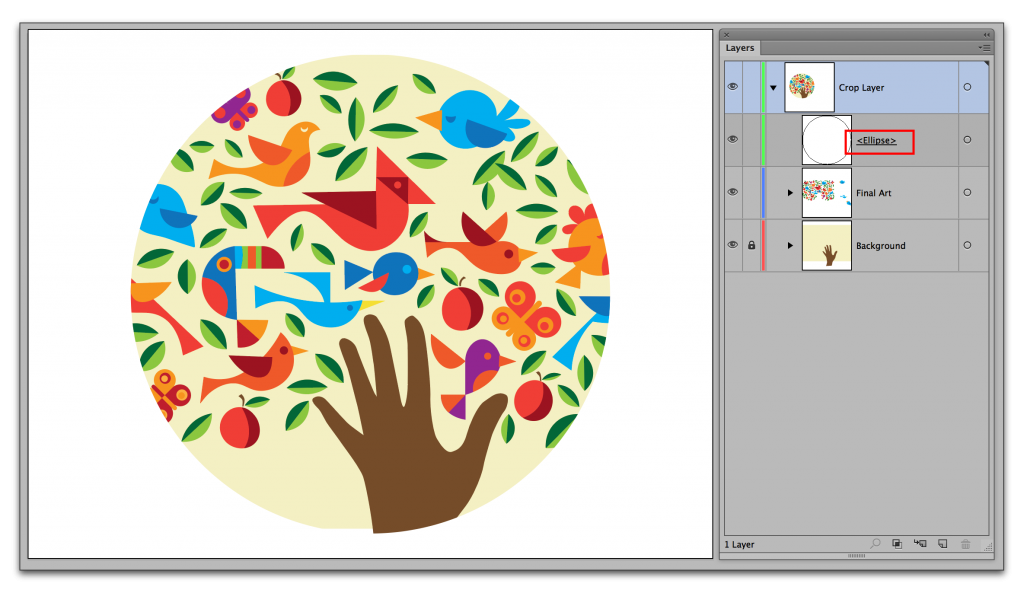Click the Delete Selection trash icon
The image size is (1024, 593).
pos(965,544)
